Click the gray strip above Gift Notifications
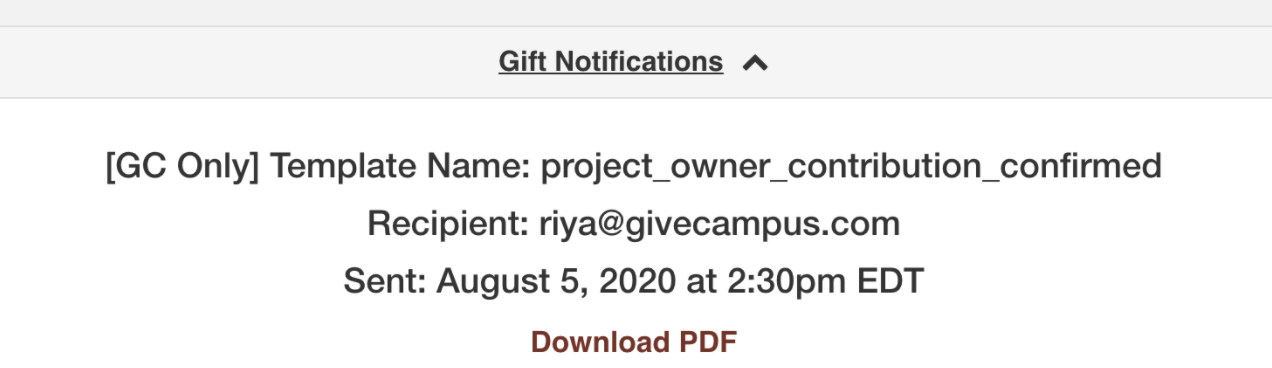 [636, 12]
